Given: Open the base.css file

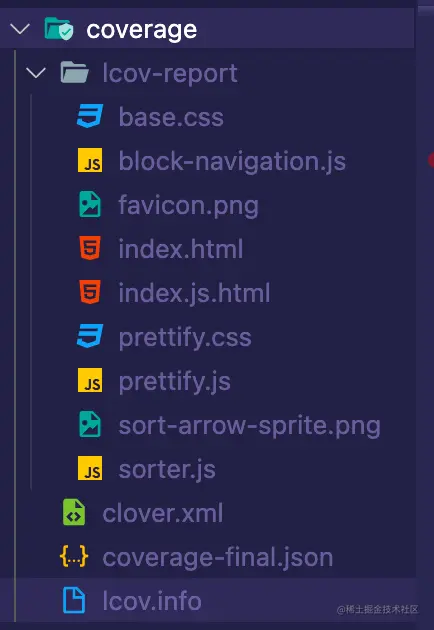Looking at the screenshot, I should pos(171,117).
